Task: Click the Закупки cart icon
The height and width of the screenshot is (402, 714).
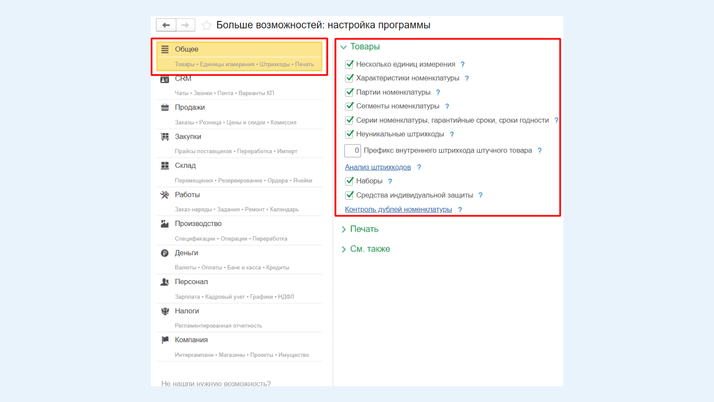Action: click(165, 137)
